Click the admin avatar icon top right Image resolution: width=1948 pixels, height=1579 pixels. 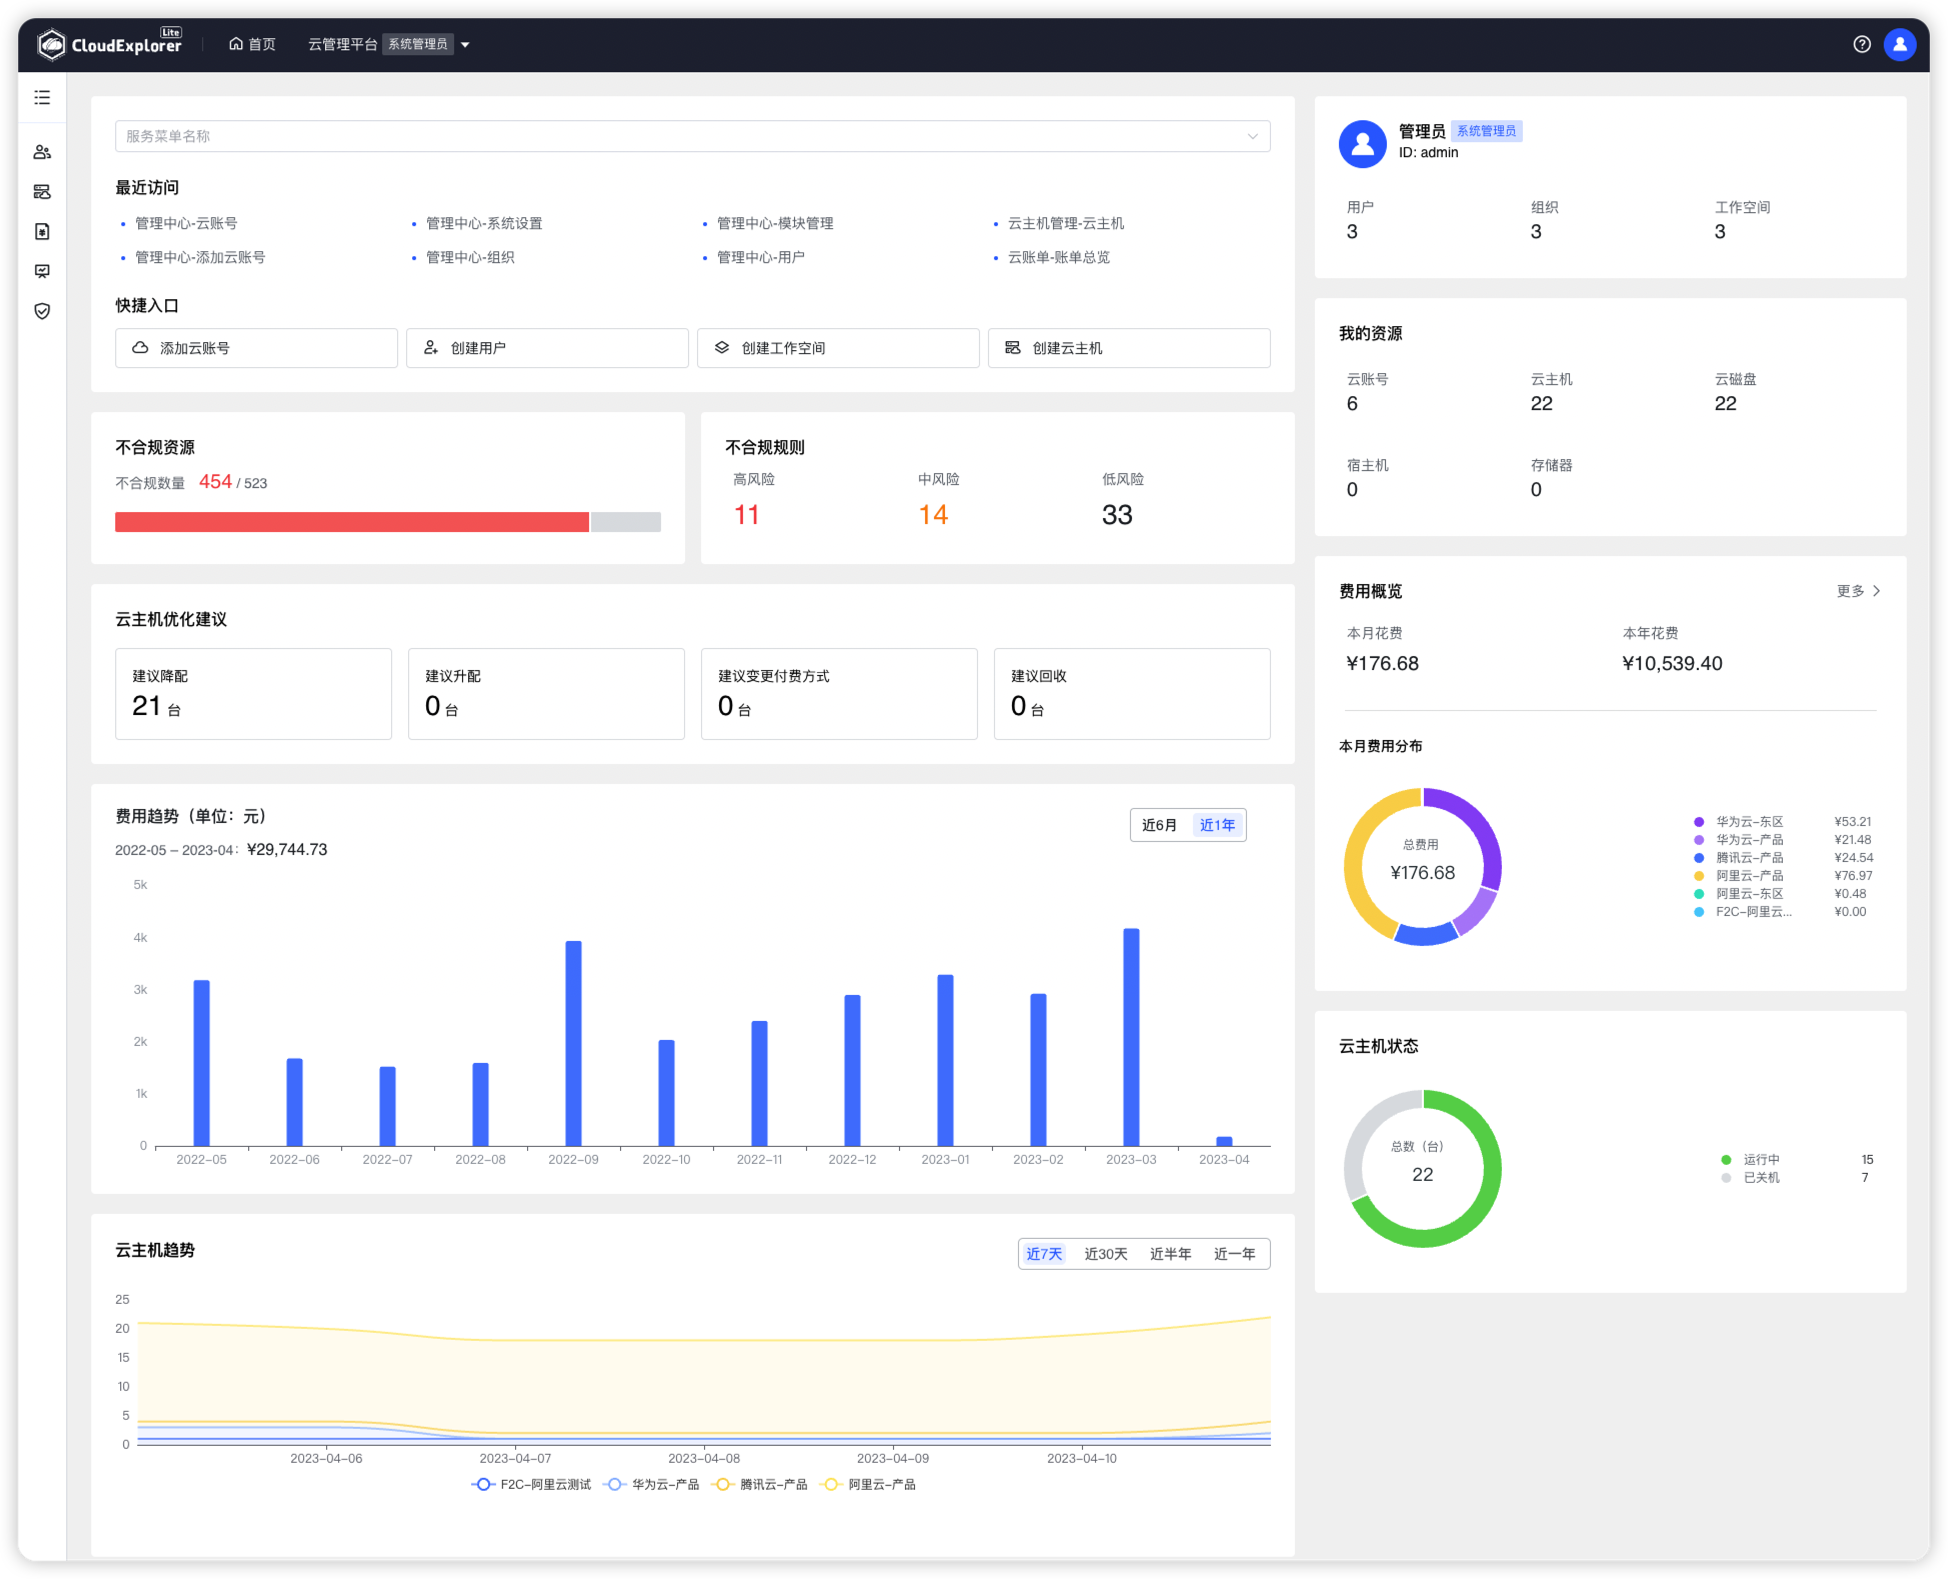pos(1899,43)
